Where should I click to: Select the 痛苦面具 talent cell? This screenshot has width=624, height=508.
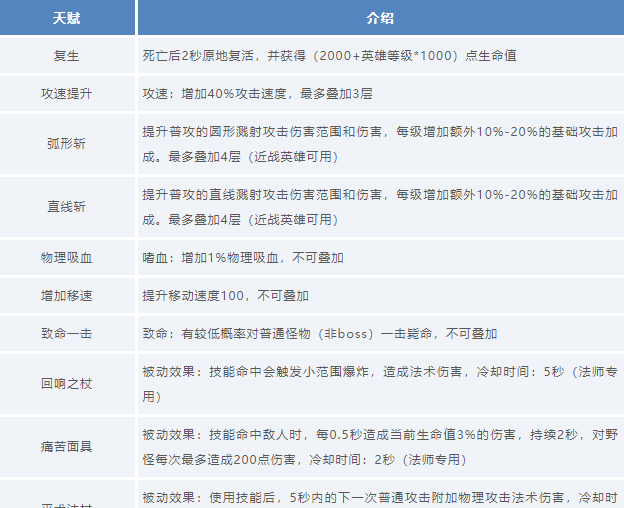(x=67, y=447)
